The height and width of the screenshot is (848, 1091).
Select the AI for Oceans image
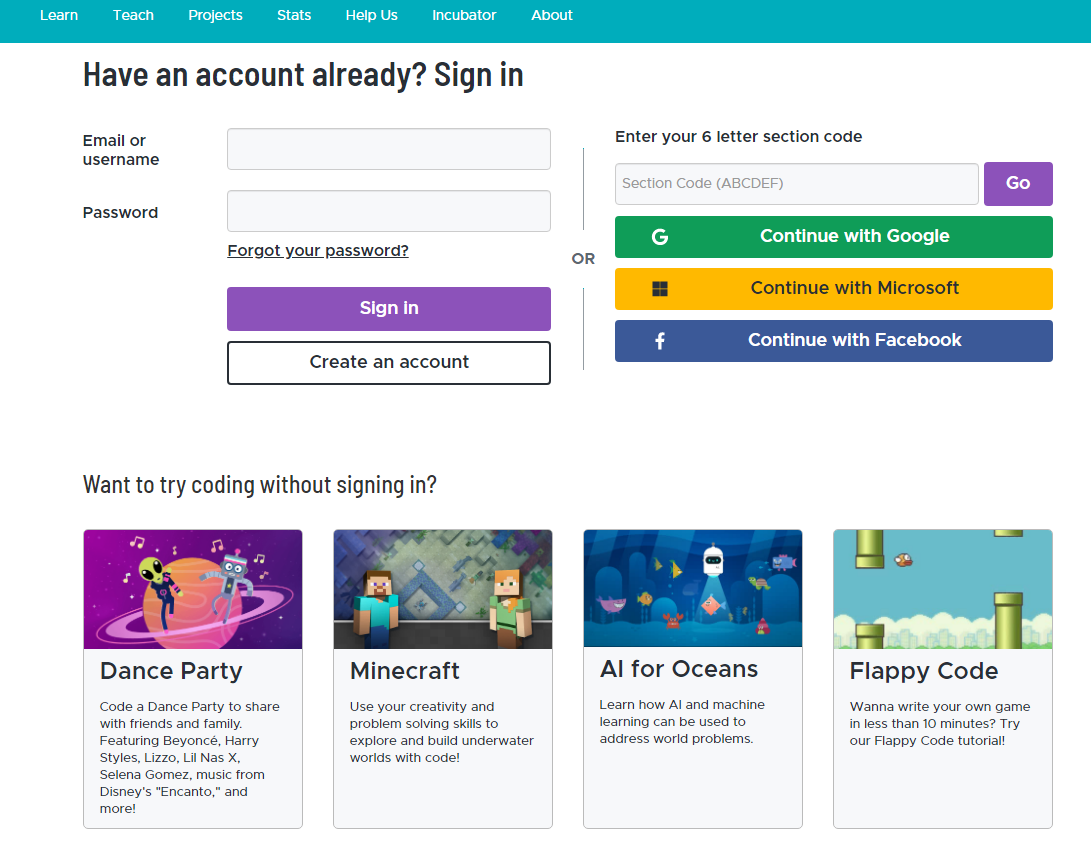coord(693,588)
